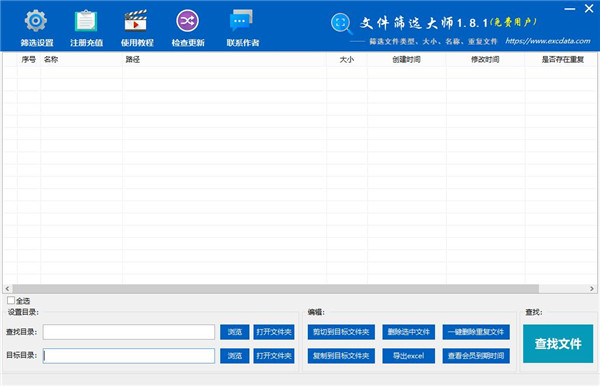Close the 文件筛选大师 window
Image resolution: width=600 pixels, height=386 pixels.
pyautogui.click(x=589, y=8)
